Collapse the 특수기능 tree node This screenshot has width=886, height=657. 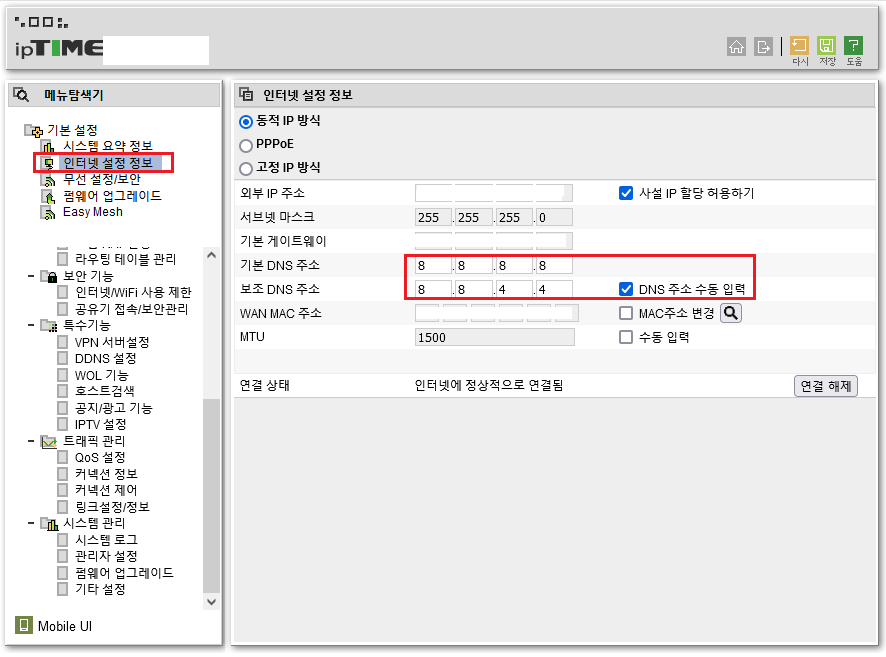click(31, 325)
